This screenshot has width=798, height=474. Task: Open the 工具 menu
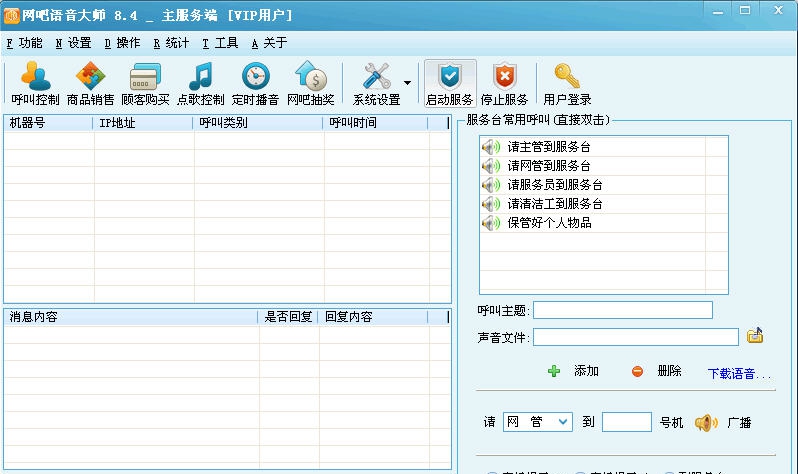pyautogui.click(x=220, y=43)
